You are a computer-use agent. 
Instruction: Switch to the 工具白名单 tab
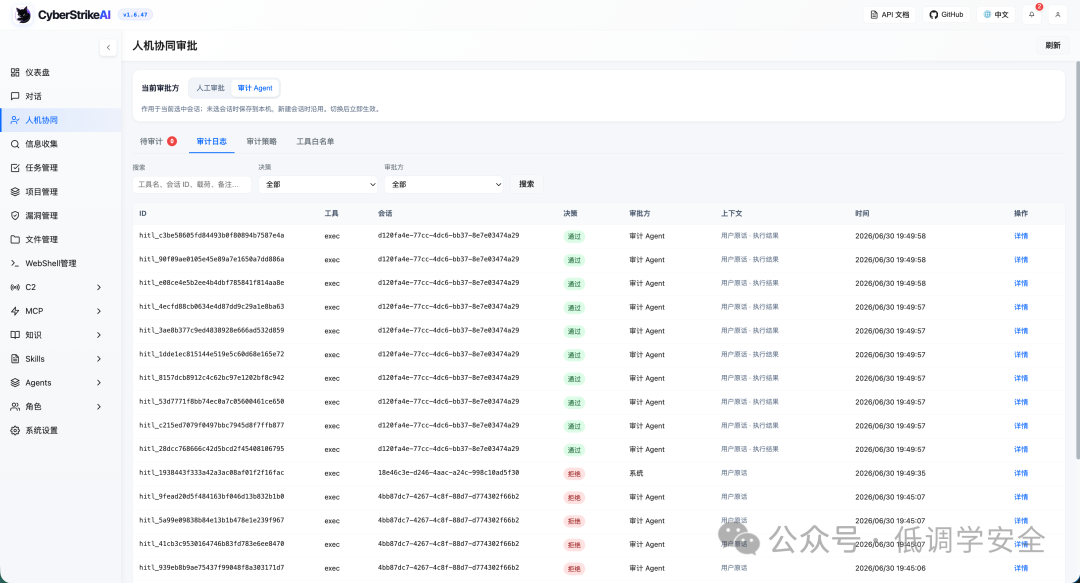click(x=315, y=141)
